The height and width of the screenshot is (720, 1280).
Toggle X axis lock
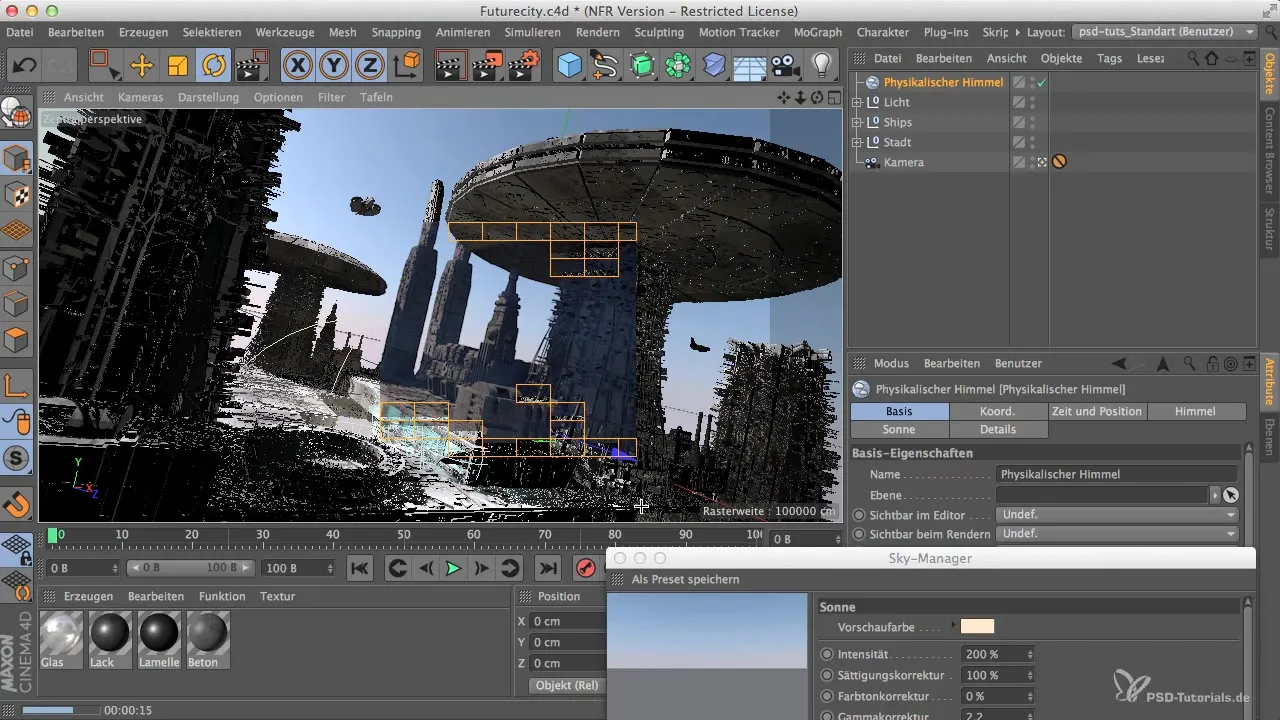click(x=297, y=66)
